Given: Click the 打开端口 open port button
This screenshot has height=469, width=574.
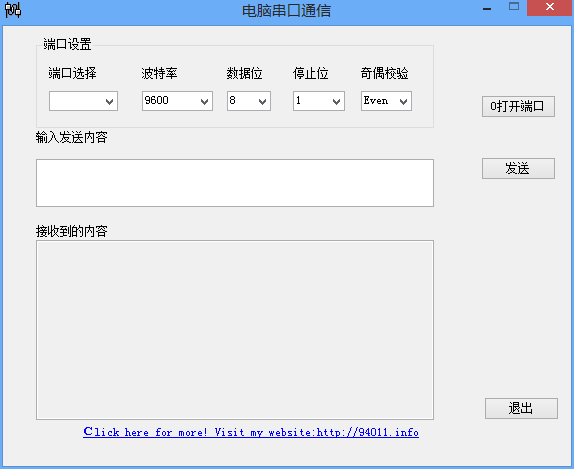Looking at the screenshot, I should 518,107.
